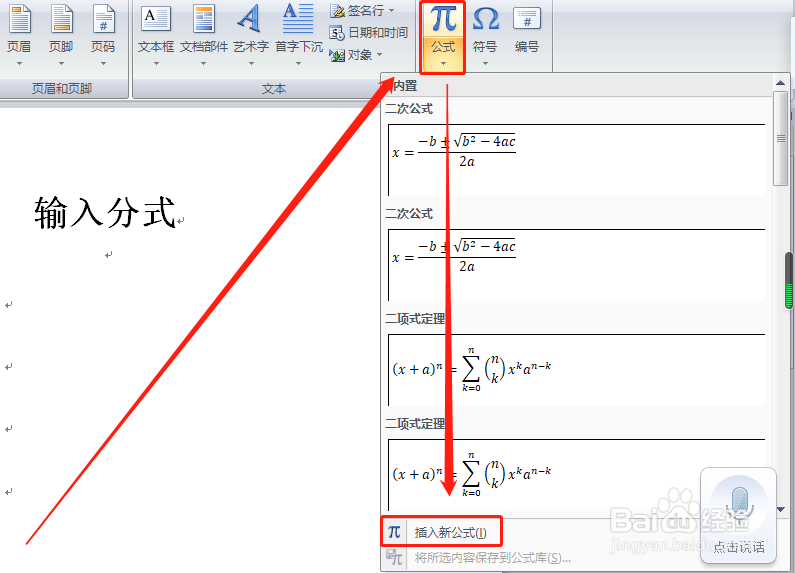Insert 日期和时间 date and time
This screenshot has height=573, width=795.
[369, 32]
